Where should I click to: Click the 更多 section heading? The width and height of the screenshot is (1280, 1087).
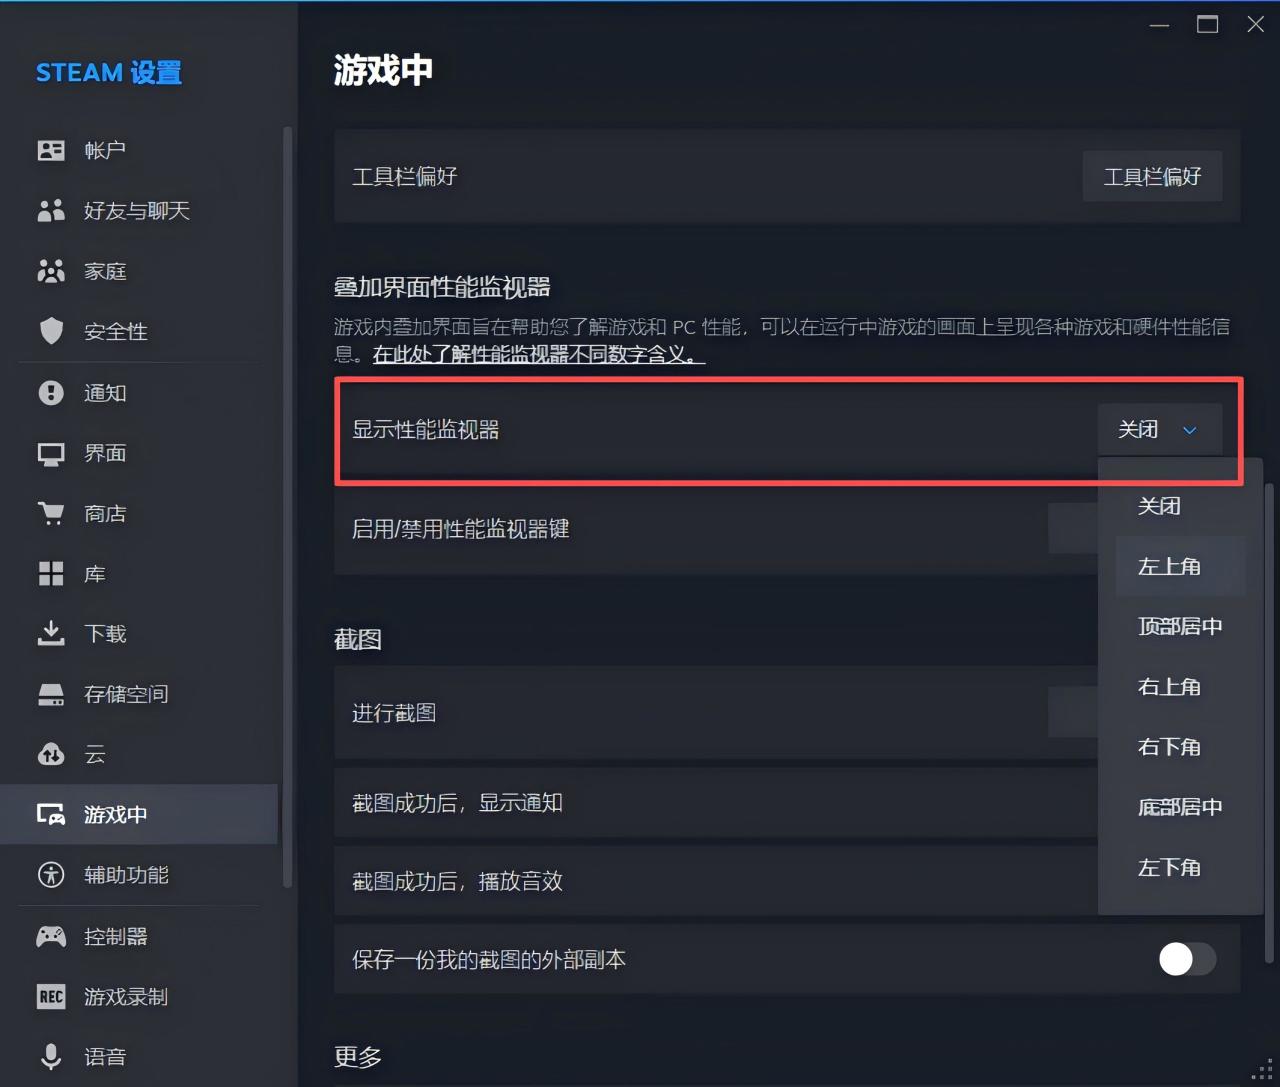pos(358,1057)
